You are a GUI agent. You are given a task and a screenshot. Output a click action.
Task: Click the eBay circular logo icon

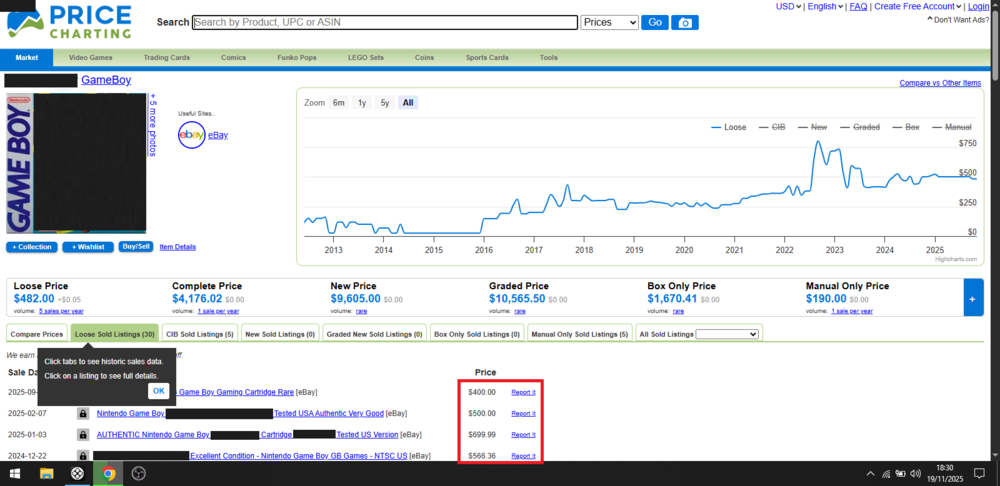pos(191,135)
